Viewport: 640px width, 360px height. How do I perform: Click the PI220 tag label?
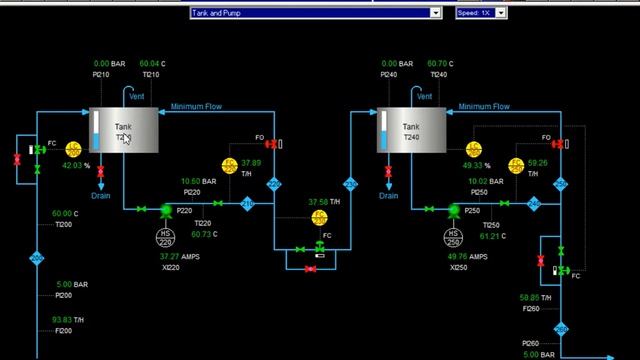pyautogui.click(x=192, y=192)
